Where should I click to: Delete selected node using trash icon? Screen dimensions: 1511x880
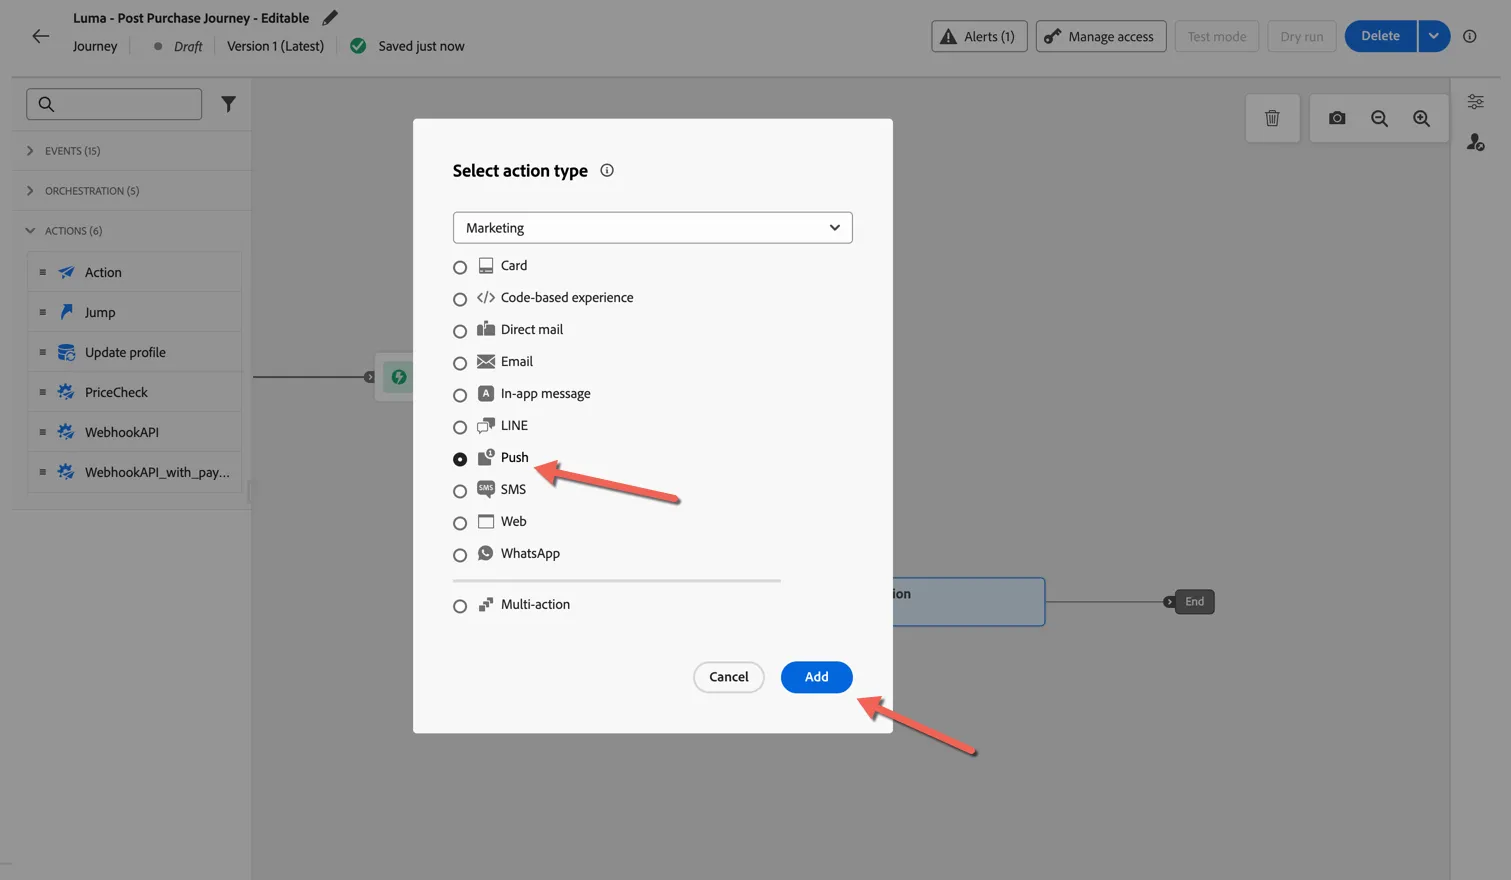click(x=1272, y=118)
